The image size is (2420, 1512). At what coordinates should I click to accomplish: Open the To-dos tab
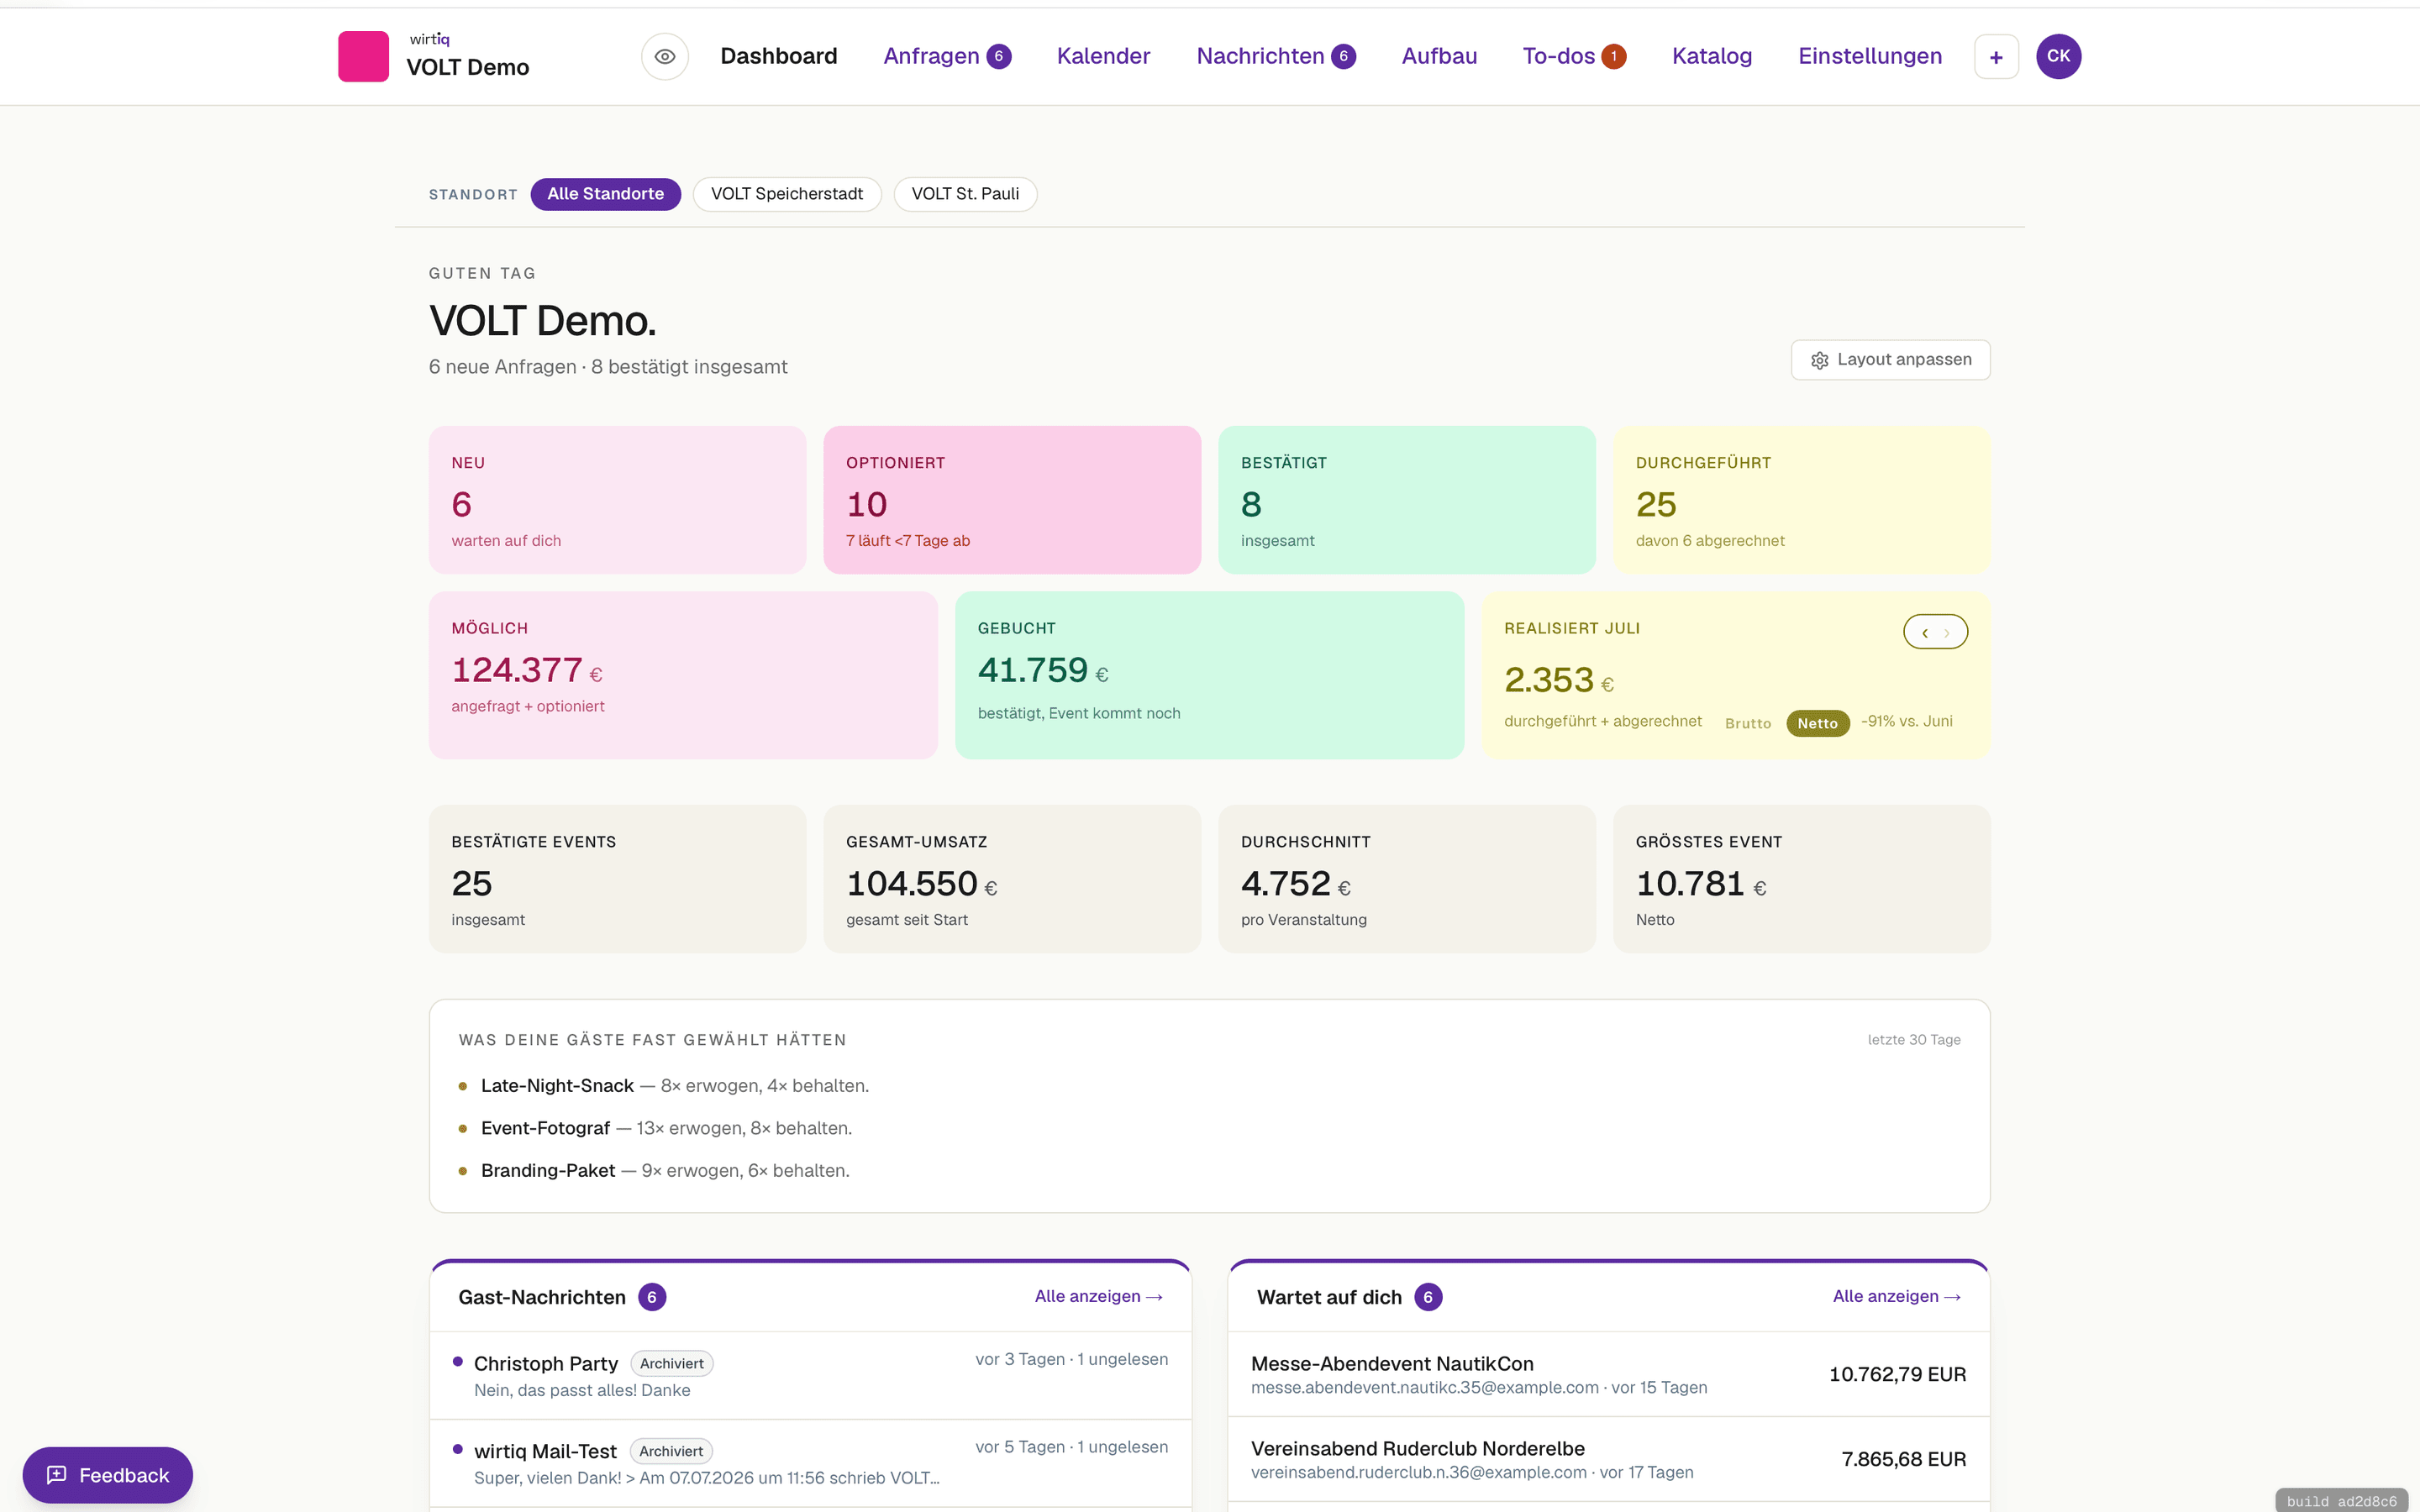1574,56
